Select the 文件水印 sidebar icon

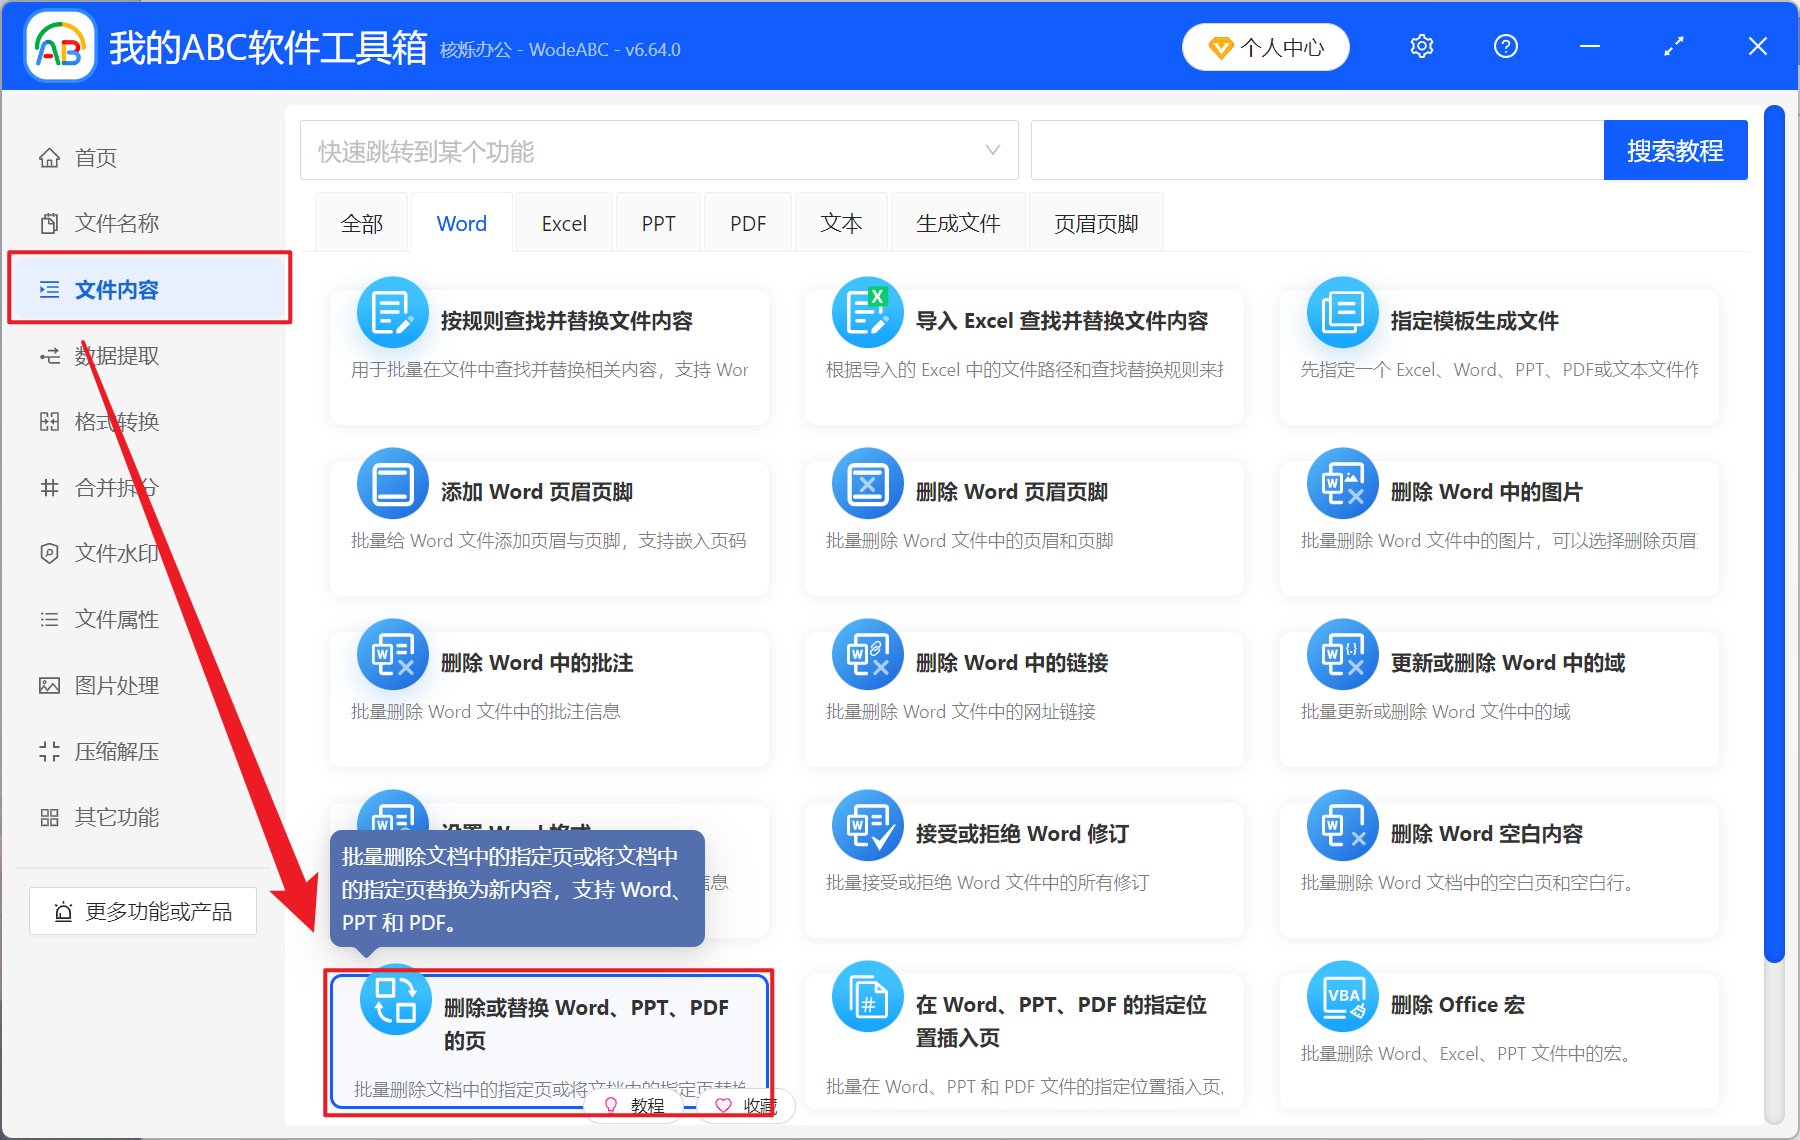[49, 553]
